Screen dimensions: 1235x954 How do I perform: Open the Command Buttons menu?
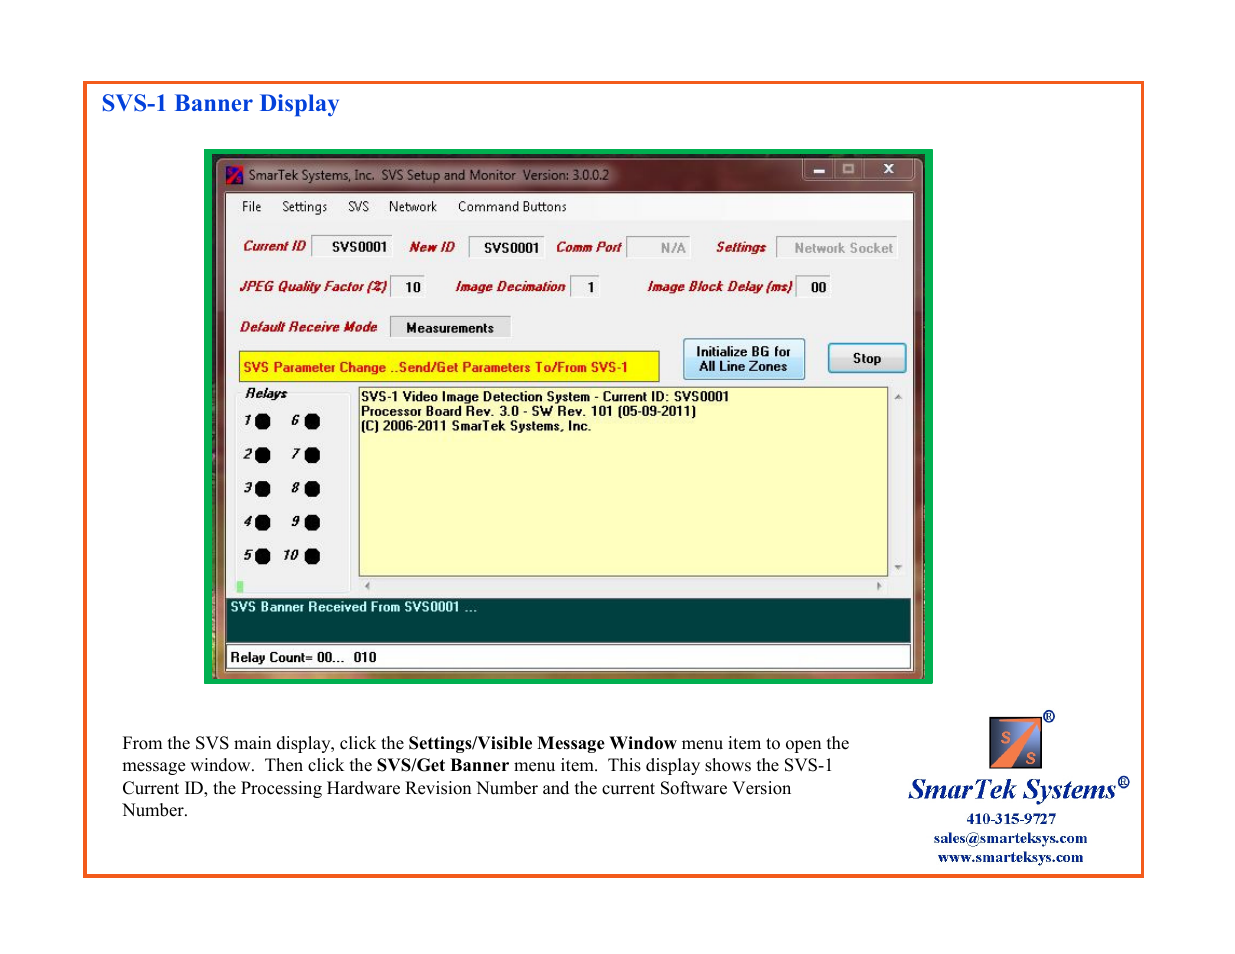click(x=512, y=207)
